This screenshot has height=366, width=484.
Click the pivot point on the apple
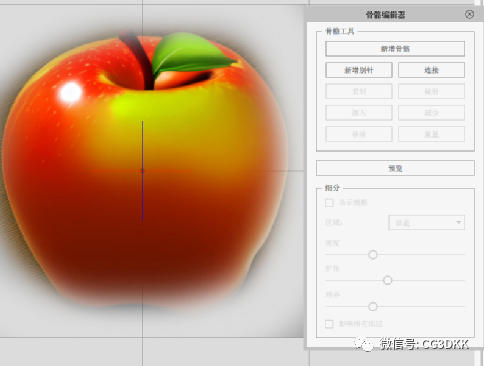coord(143,171)
